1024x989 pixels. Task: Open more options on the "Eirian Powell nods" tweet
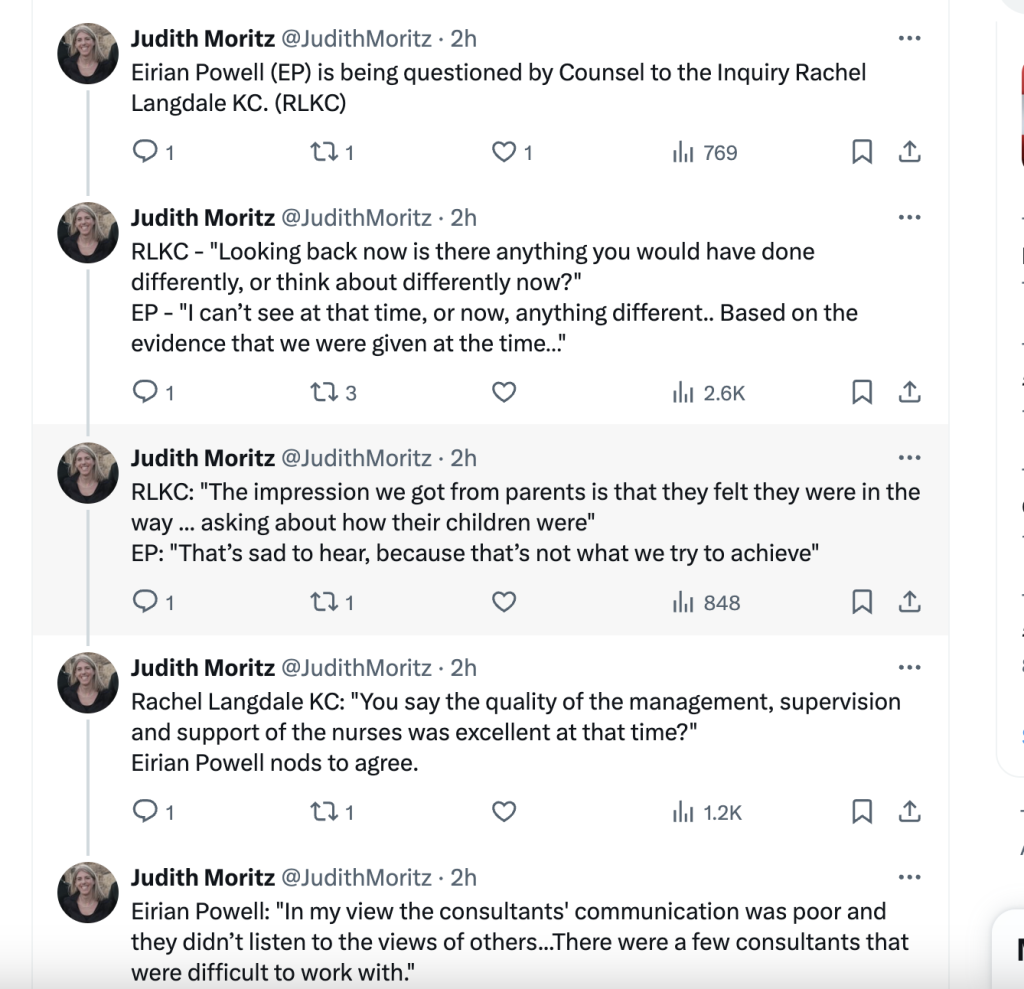(x=909, y=668)
